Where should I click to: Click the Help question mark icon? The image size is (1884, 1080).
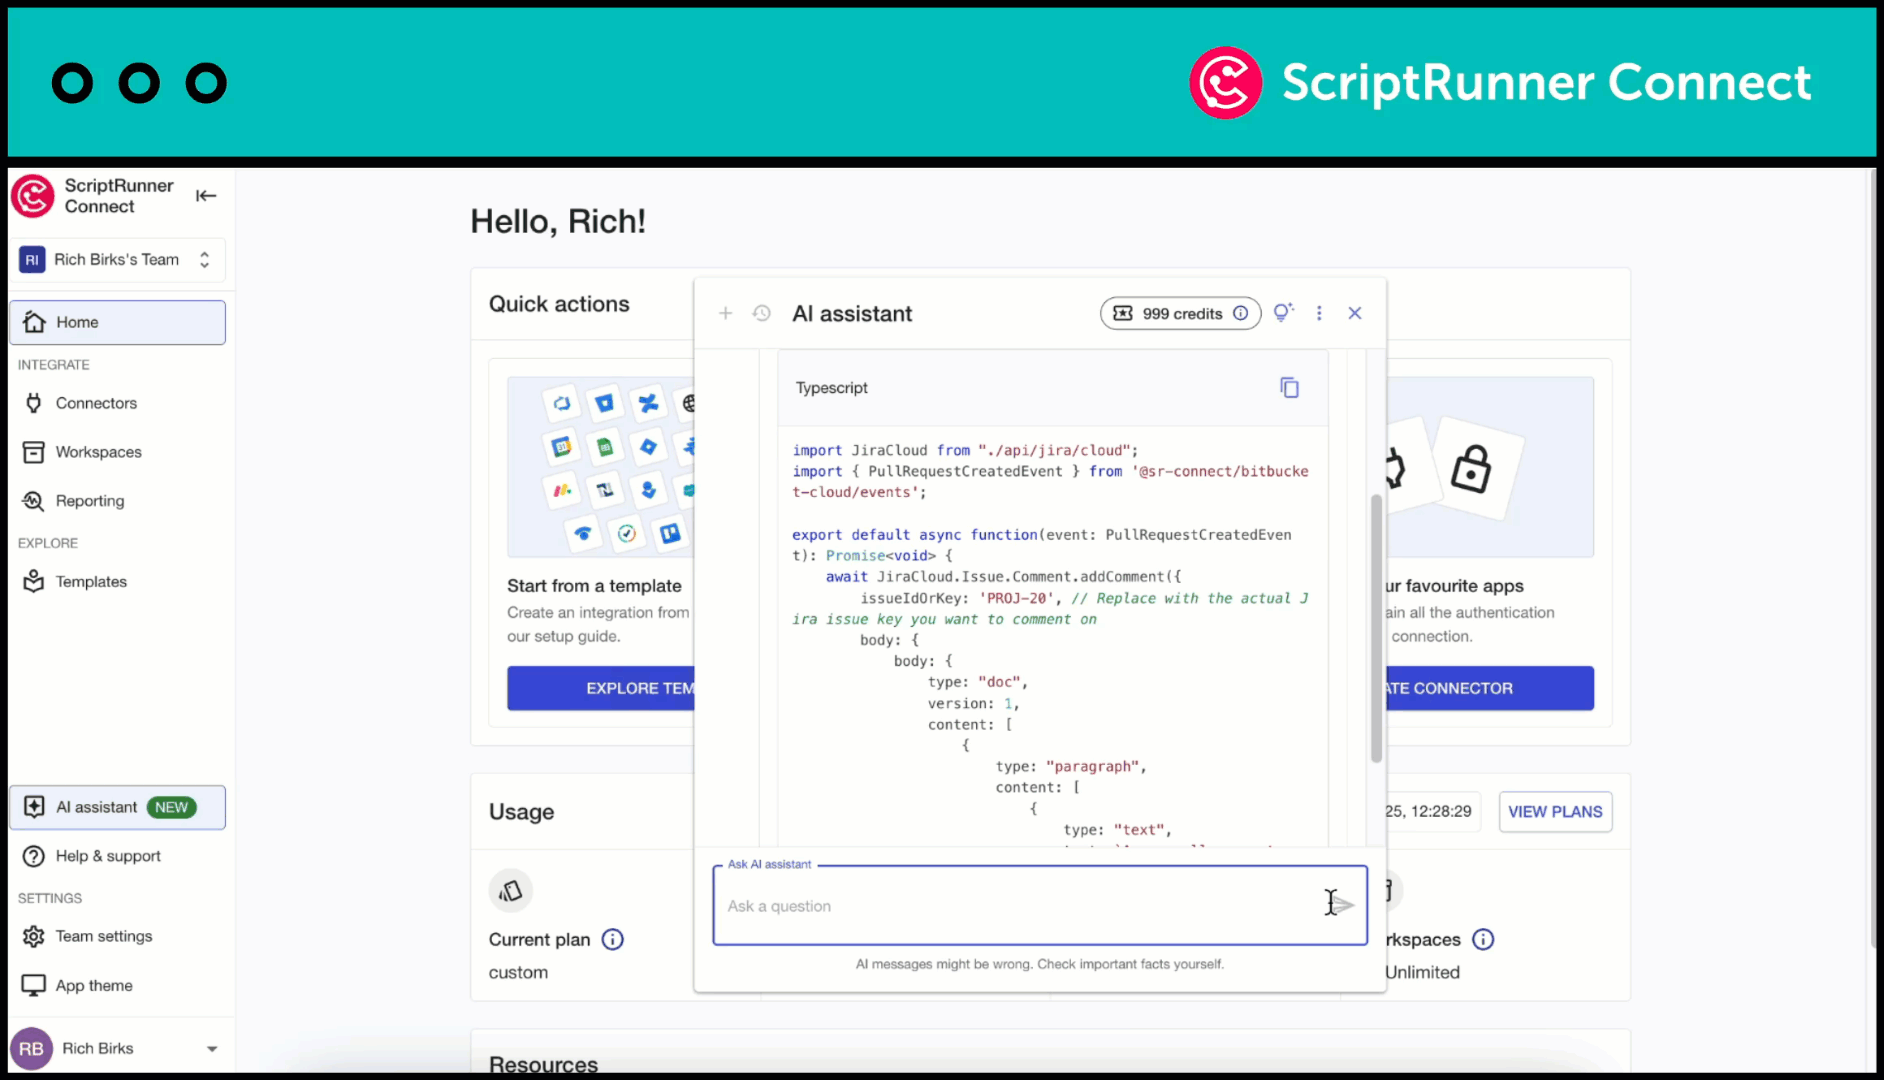click(34, 856)
